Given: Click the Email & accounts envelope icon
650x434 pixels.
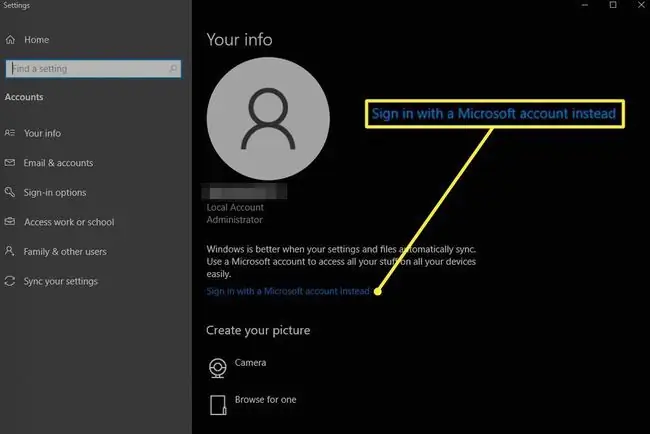Looking at the screenshot, I should tap(10, 162).
